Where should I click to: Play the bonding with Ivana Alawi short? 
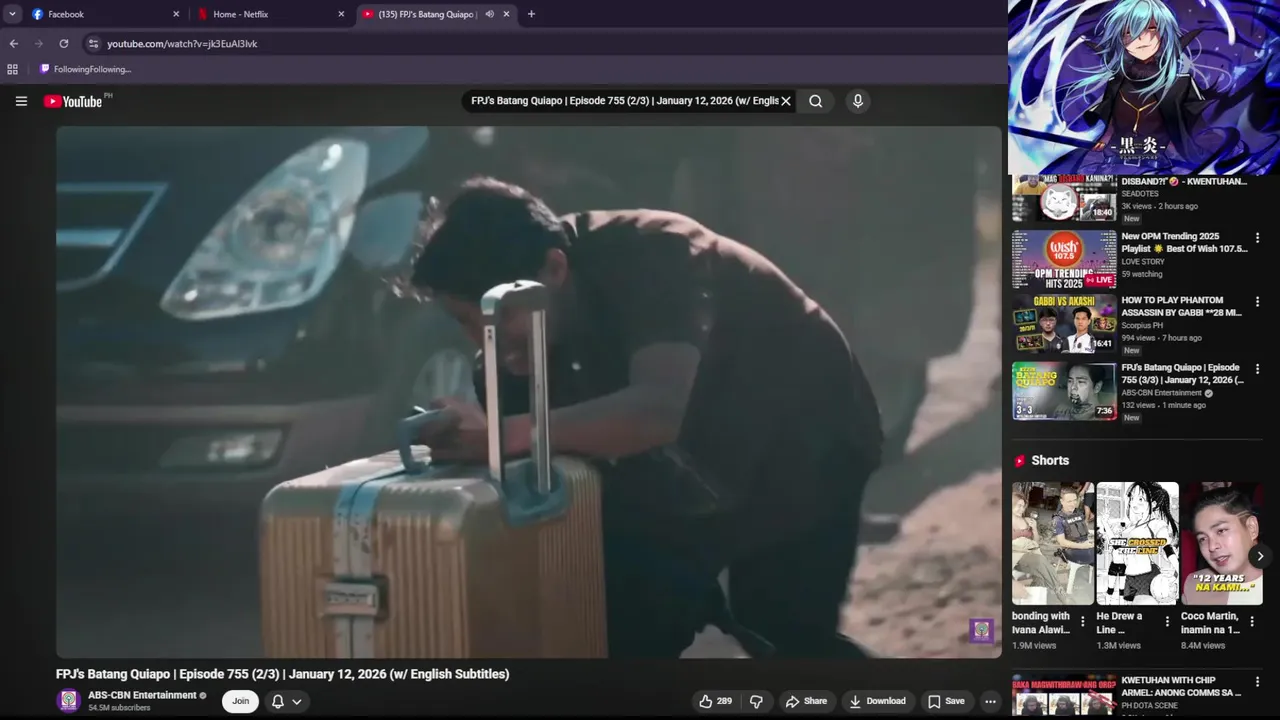pos(1052,543)
